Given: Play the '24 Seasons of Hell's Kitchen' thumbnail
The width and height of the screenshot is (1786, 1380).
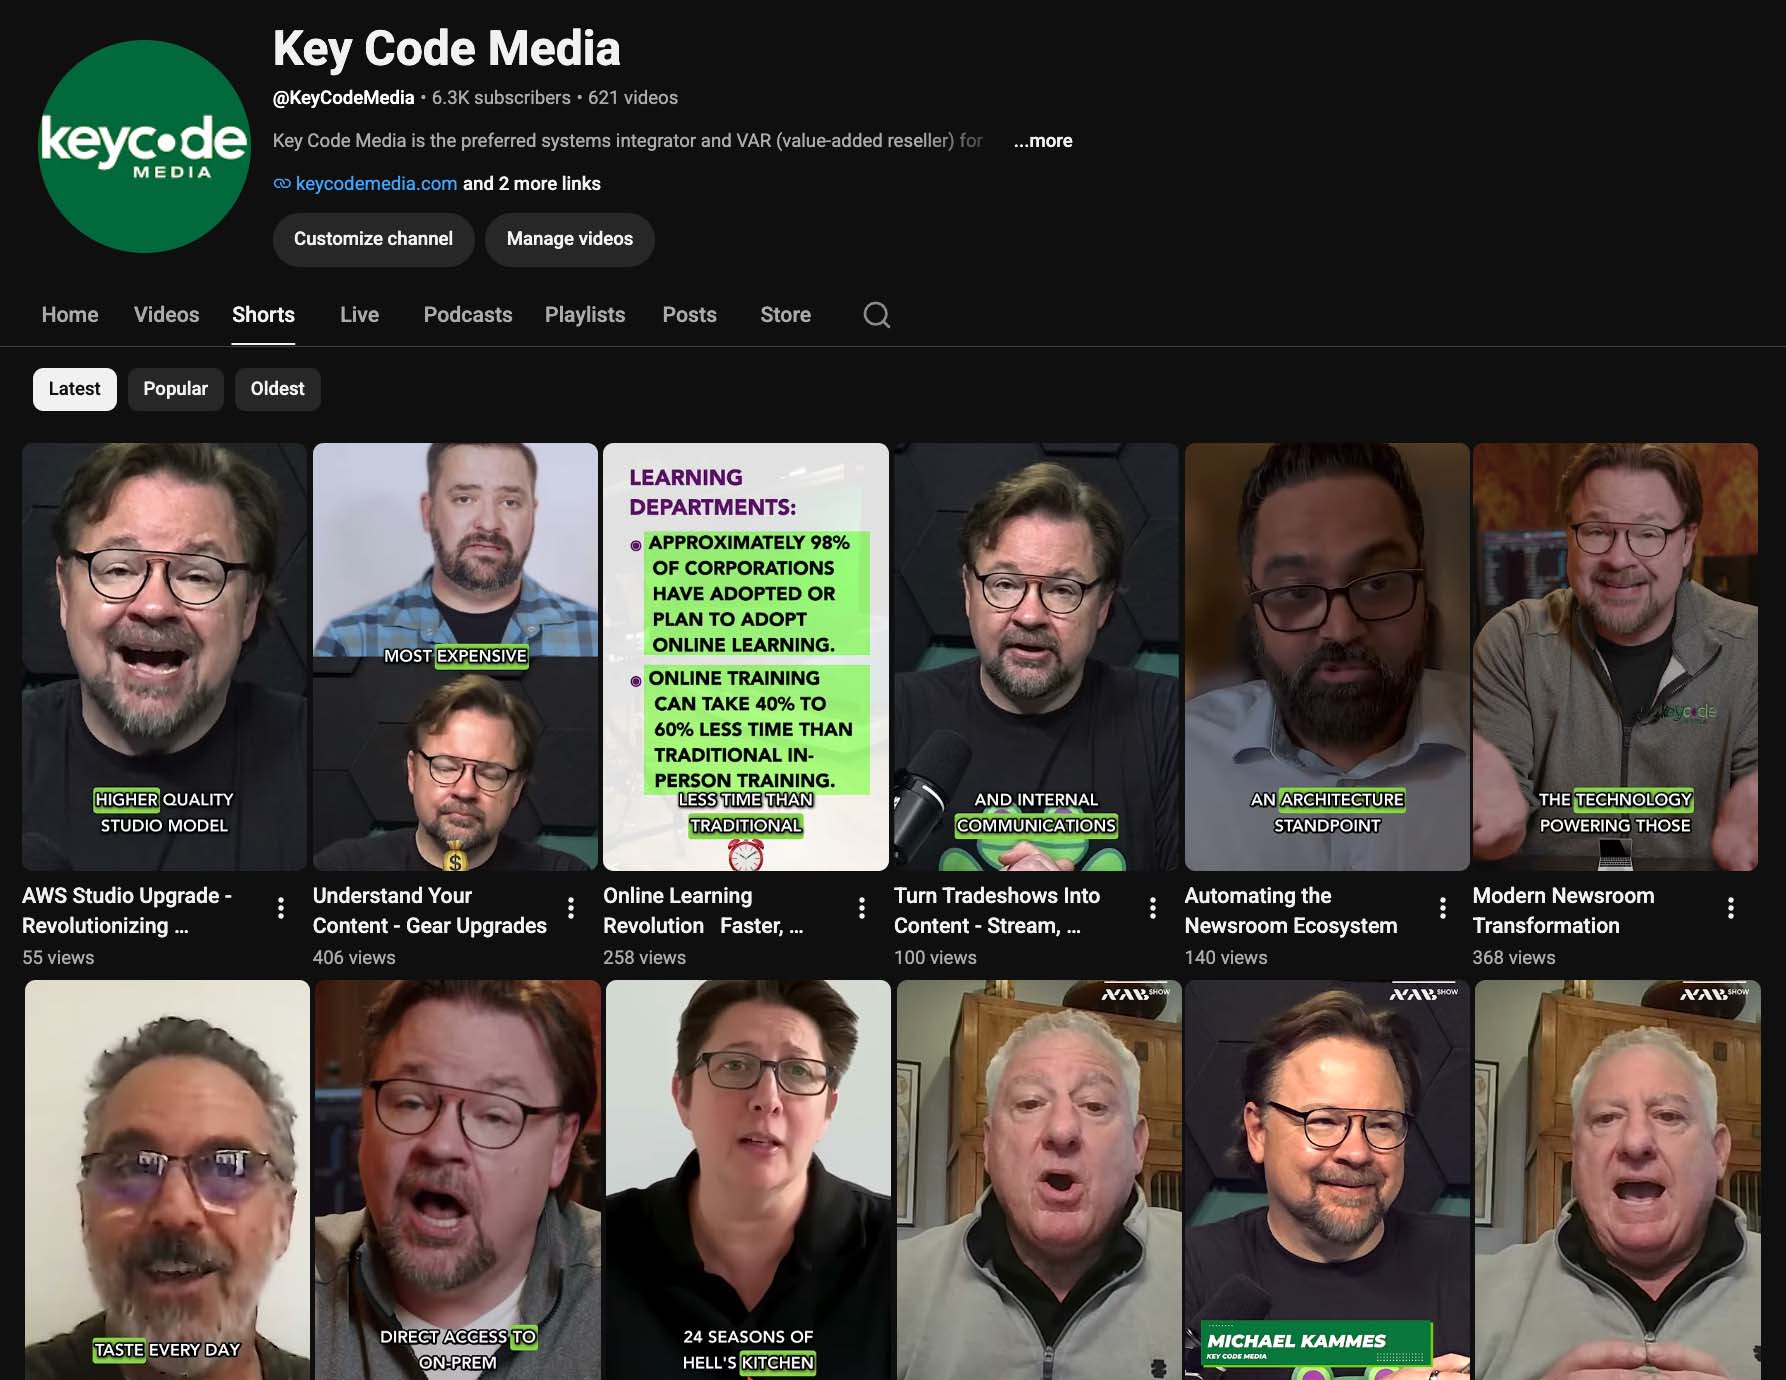Looking at the screenshot, I should [x=748, y=1180].
